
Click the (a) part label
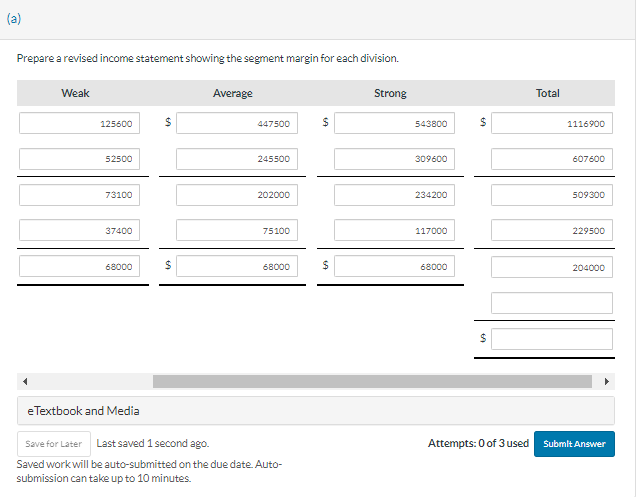14,19
